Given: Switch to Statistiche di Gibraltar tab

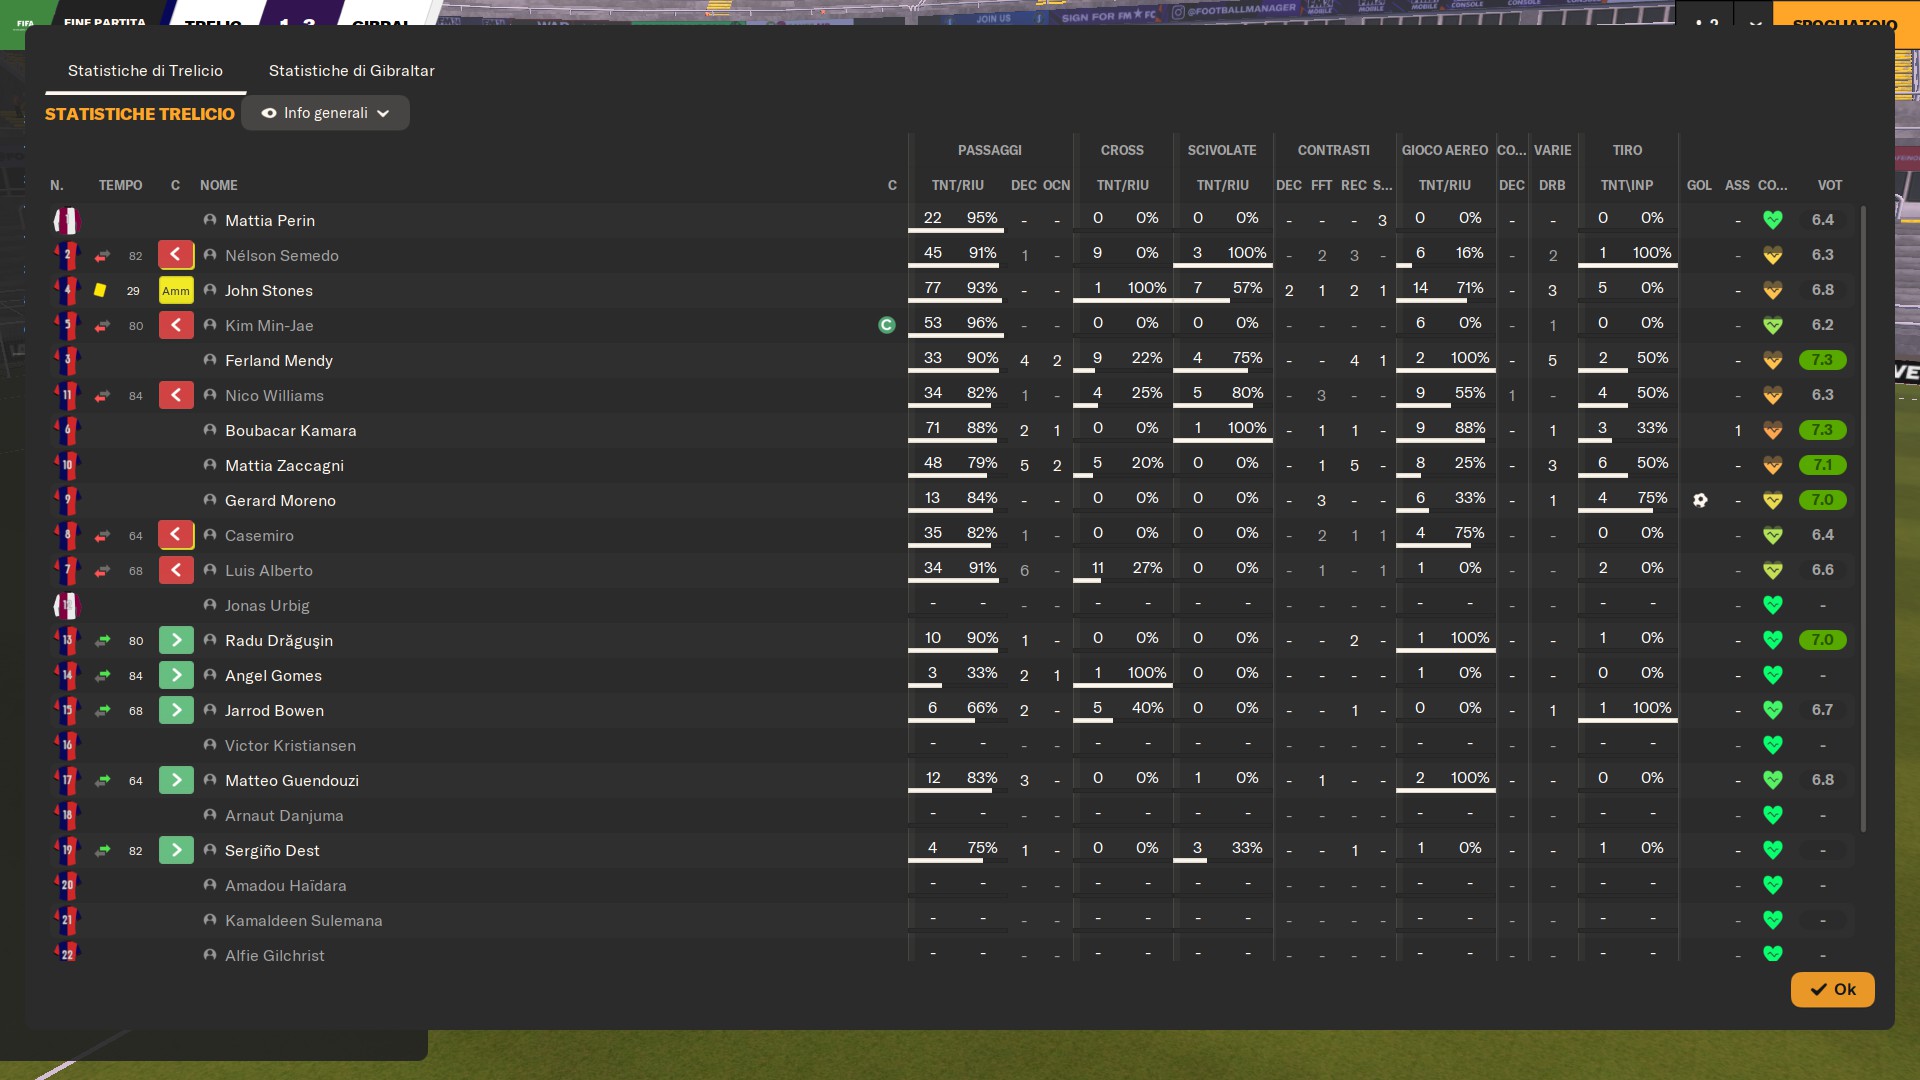Looking at the screenshot, I should tap(351, 71).
